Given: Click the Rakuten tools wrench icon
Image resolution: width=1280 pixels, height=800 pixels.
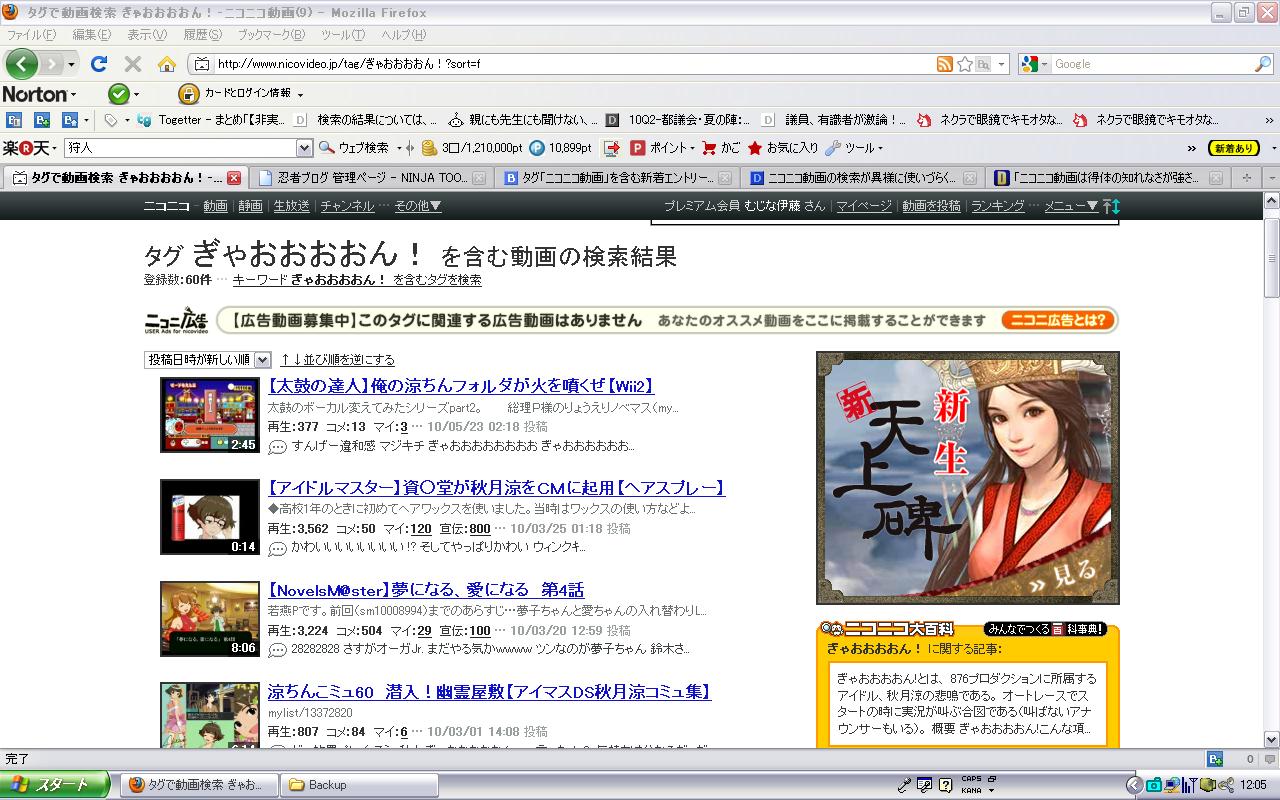Looking at the screenshot, I should click(832, 148).
